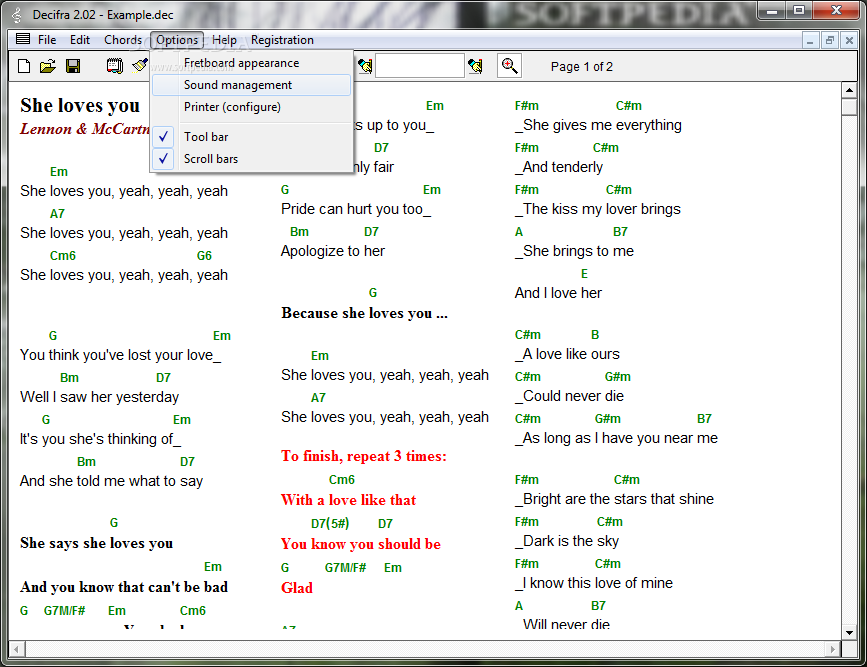
Task: Open the Help menu
Action: [224, 40]
